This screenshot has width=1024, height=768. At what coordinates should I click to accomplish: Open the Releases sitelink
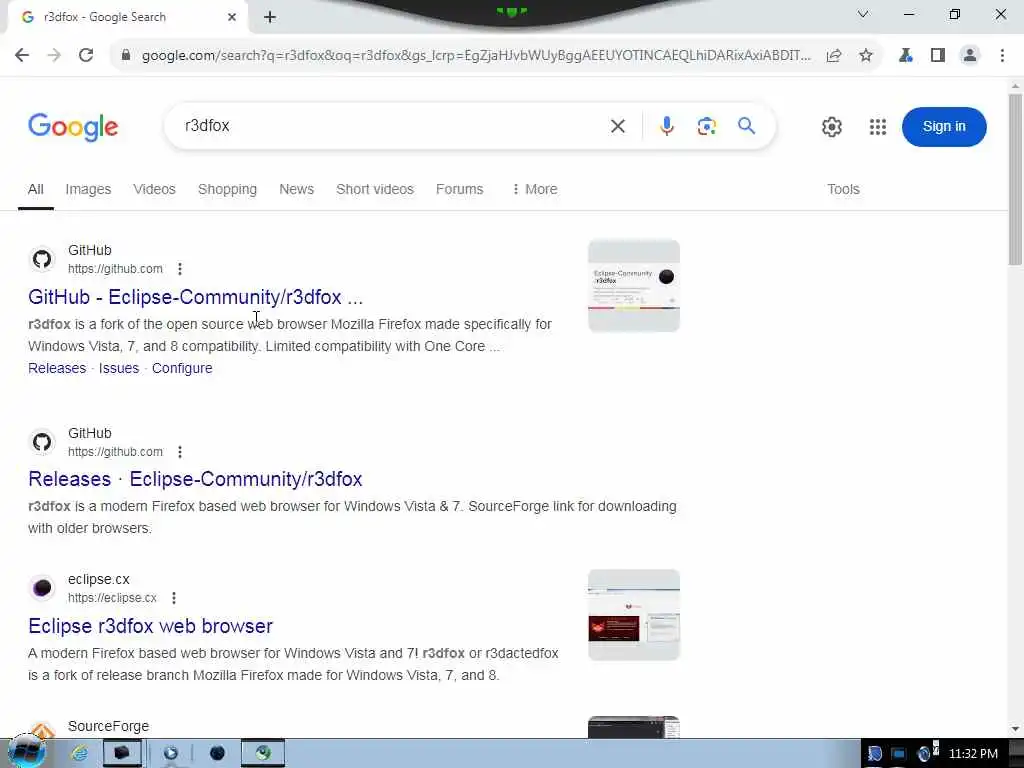pyautogui.click(x=57, y=368)
